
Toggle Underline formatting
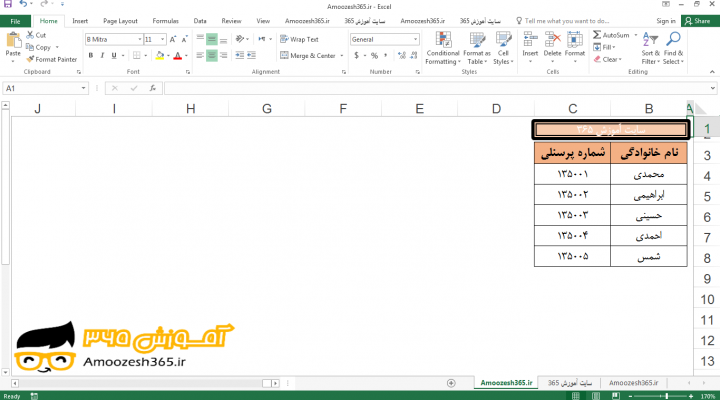(x=114, y=56)
